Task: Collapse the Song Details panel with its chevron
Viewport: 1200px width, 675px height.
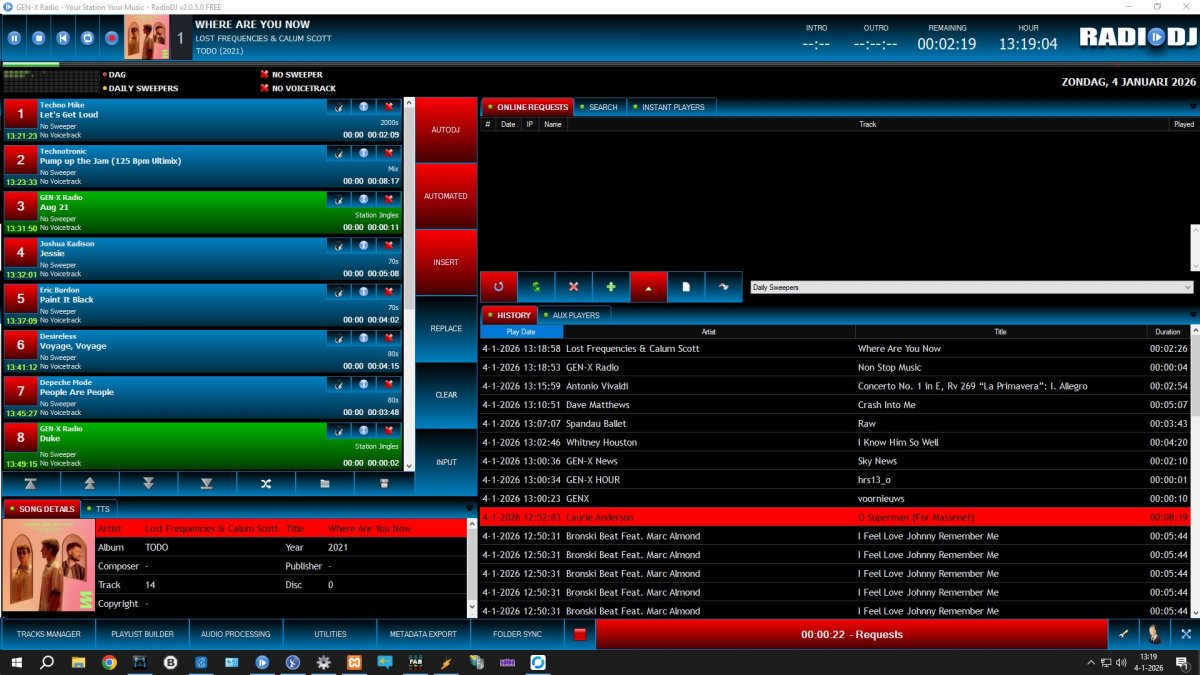Action: (469, 508)
